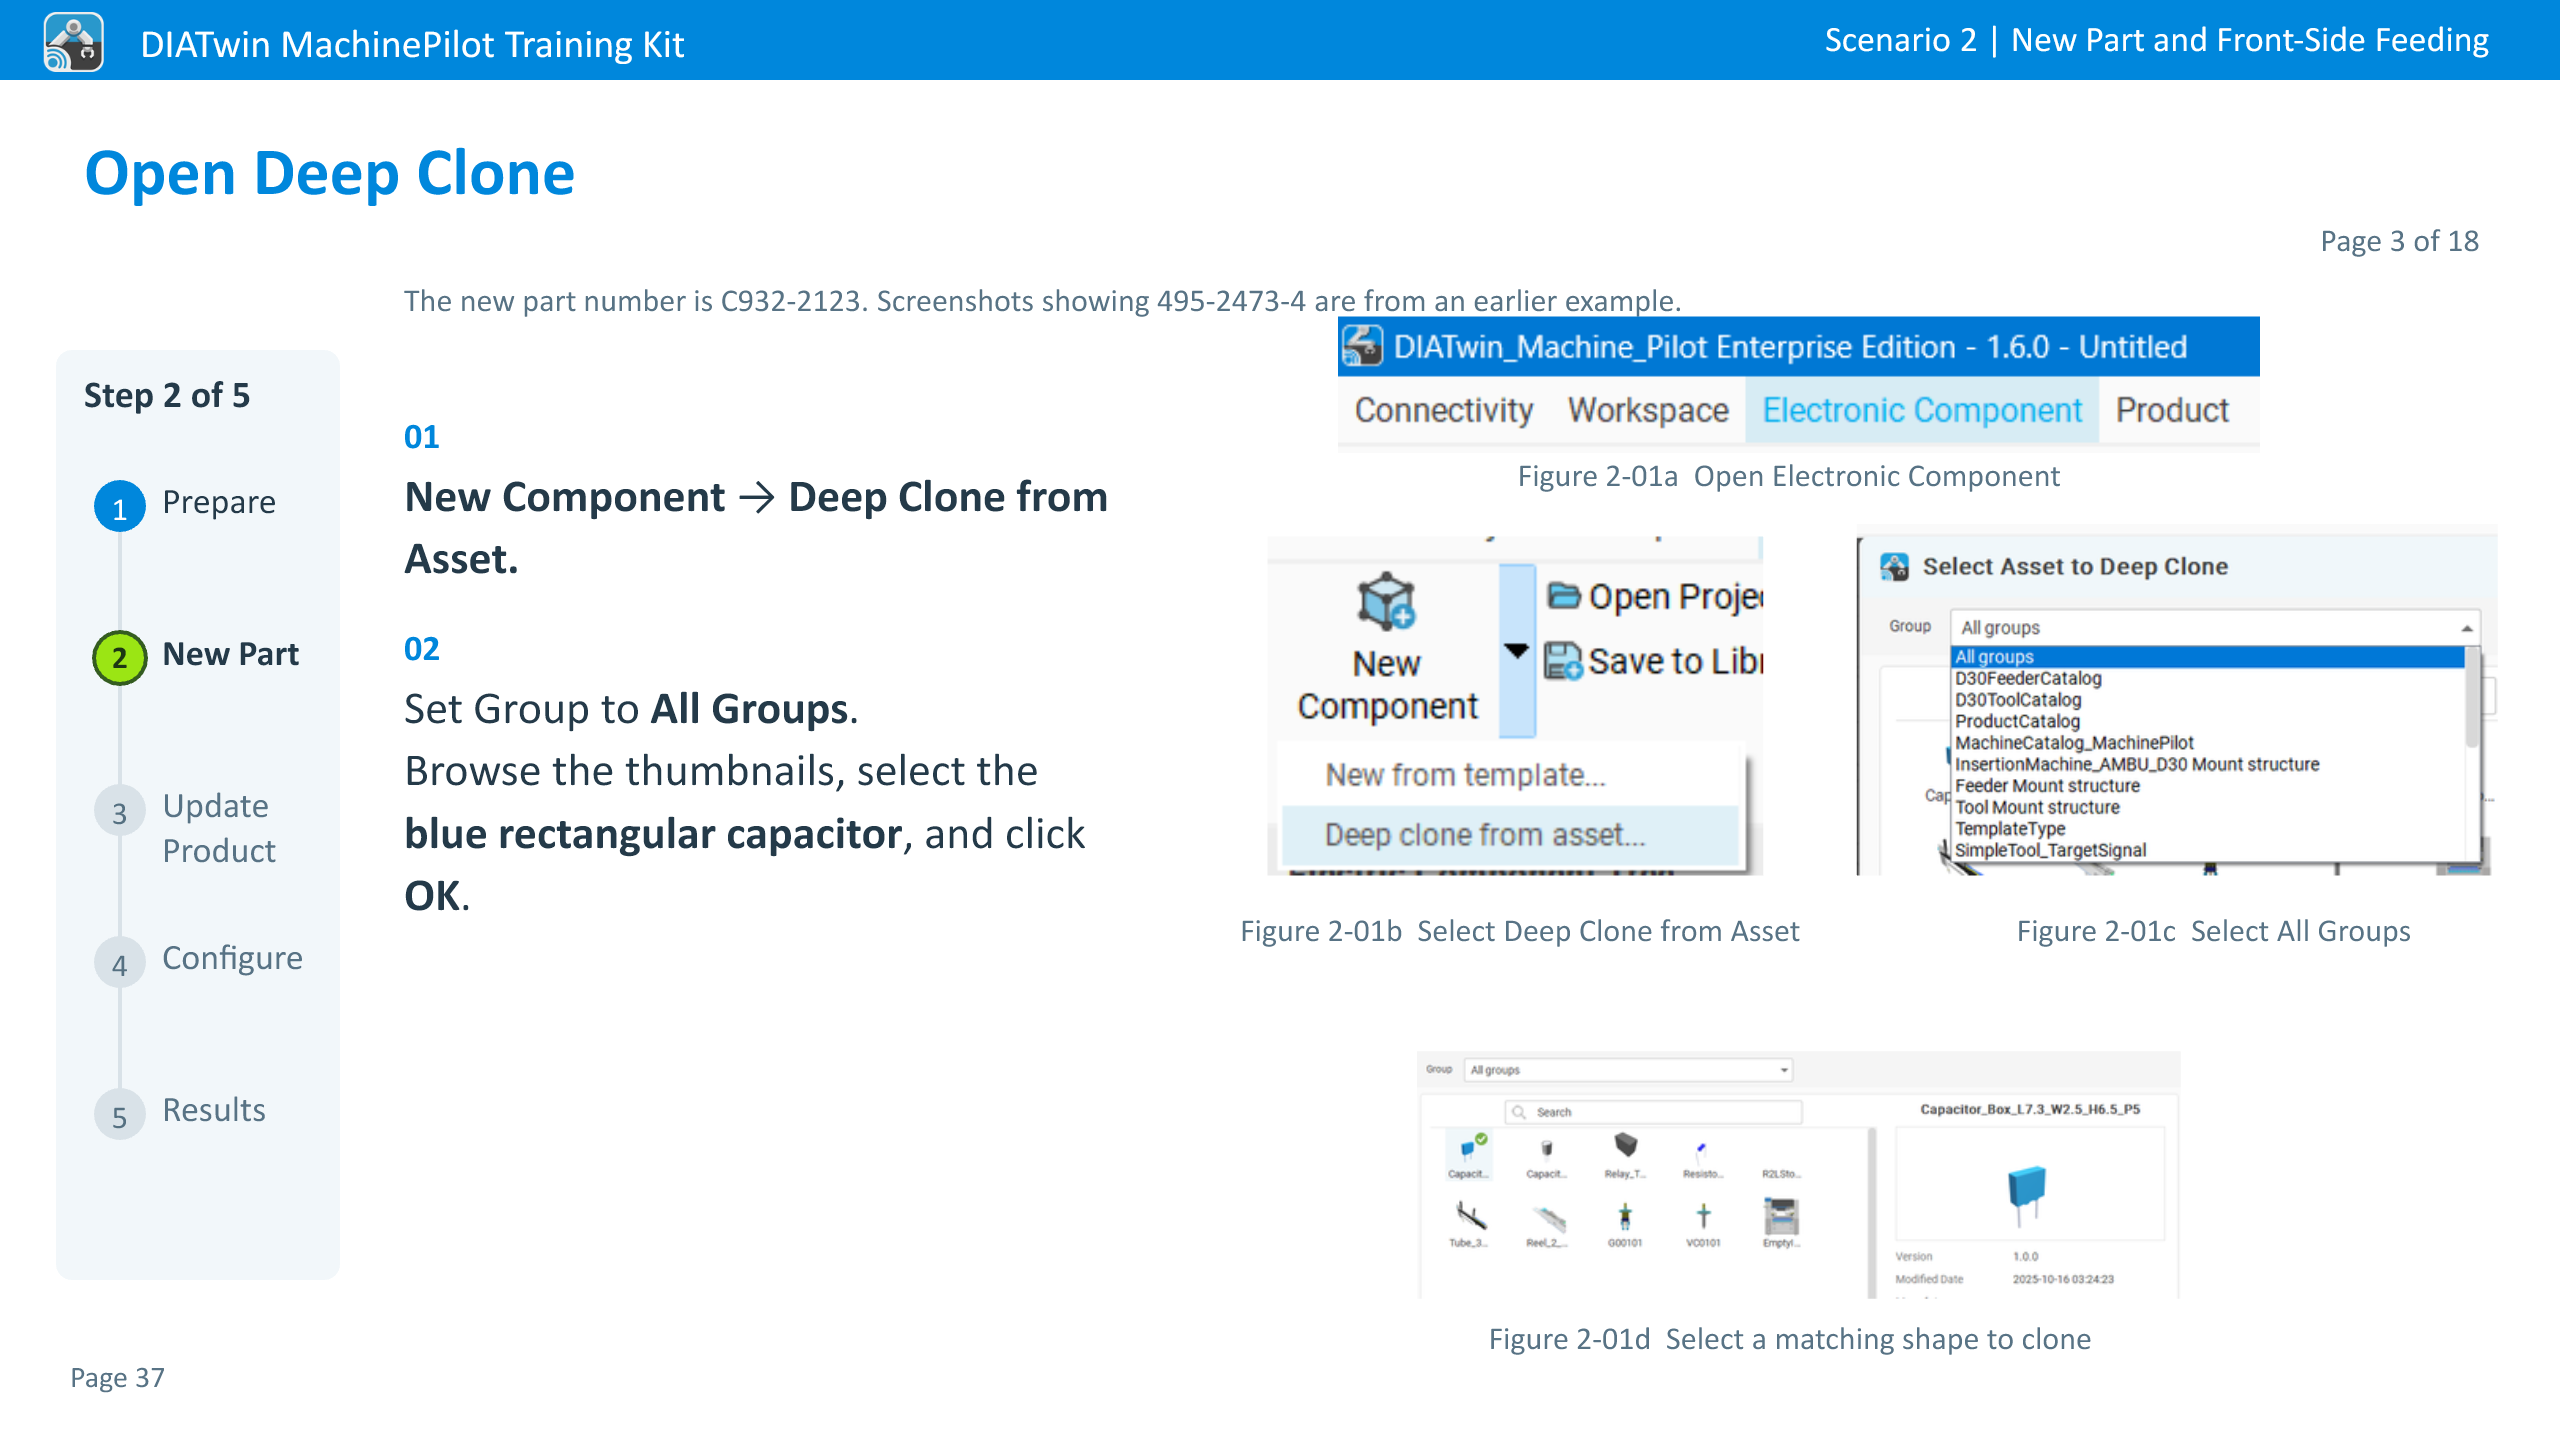The height and width of the screenshot is (1440, 2560).
Task: Open the New Component dropdown arrow
Action: (1517, 650)
